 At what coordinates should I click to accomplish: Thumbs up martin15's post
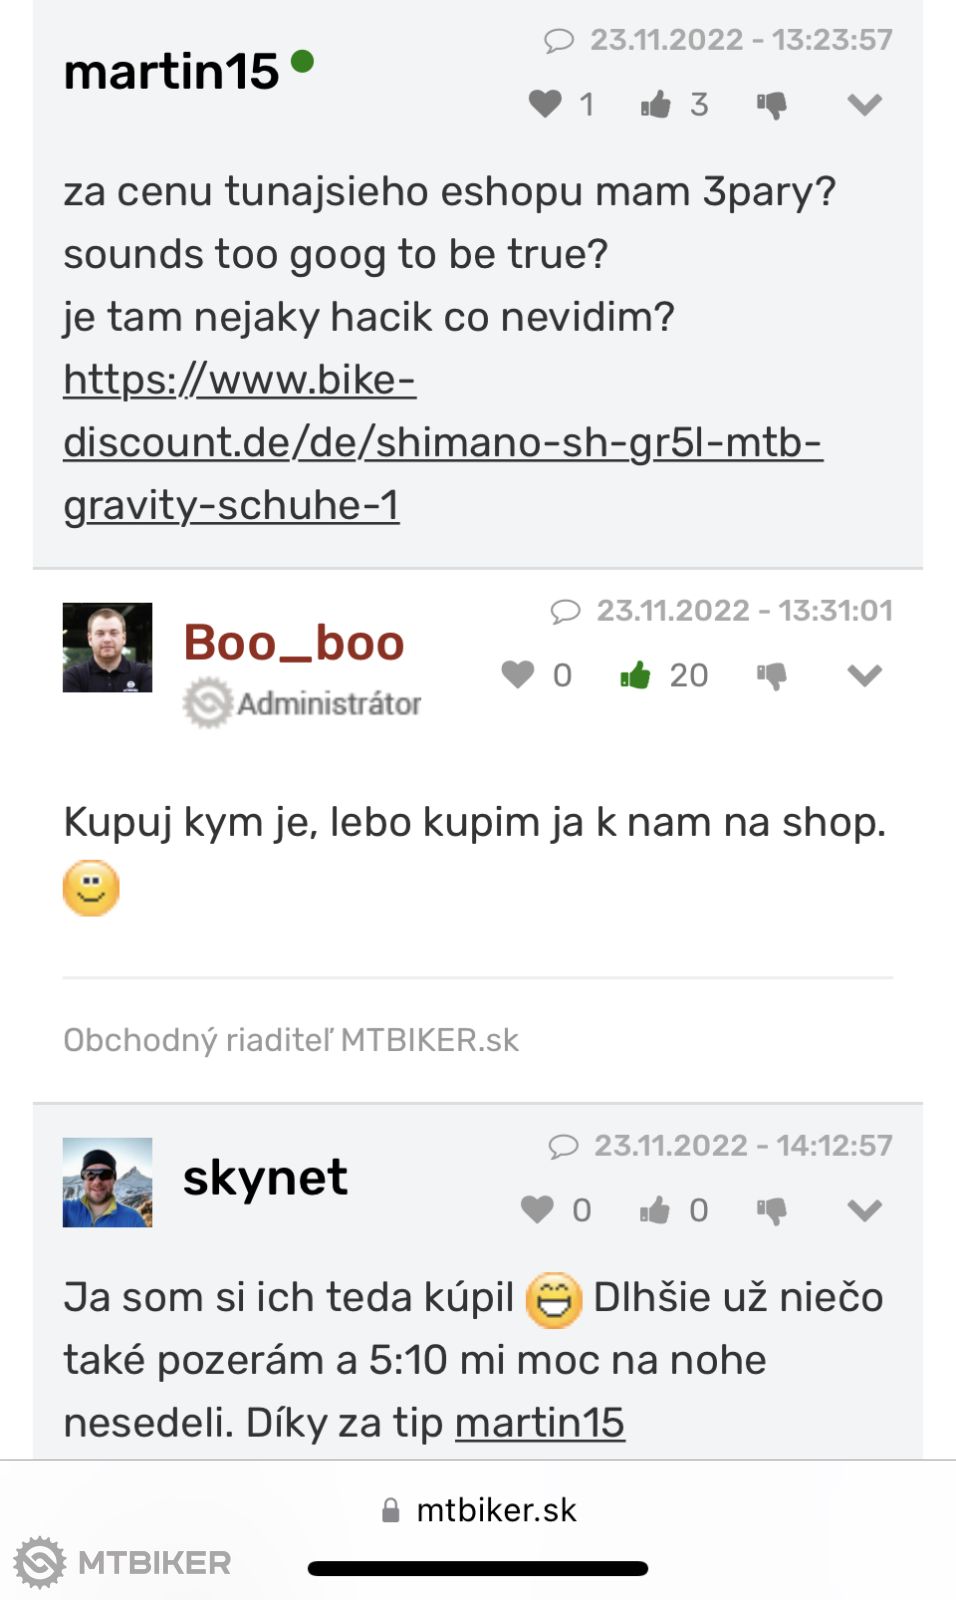coord(656,104)
